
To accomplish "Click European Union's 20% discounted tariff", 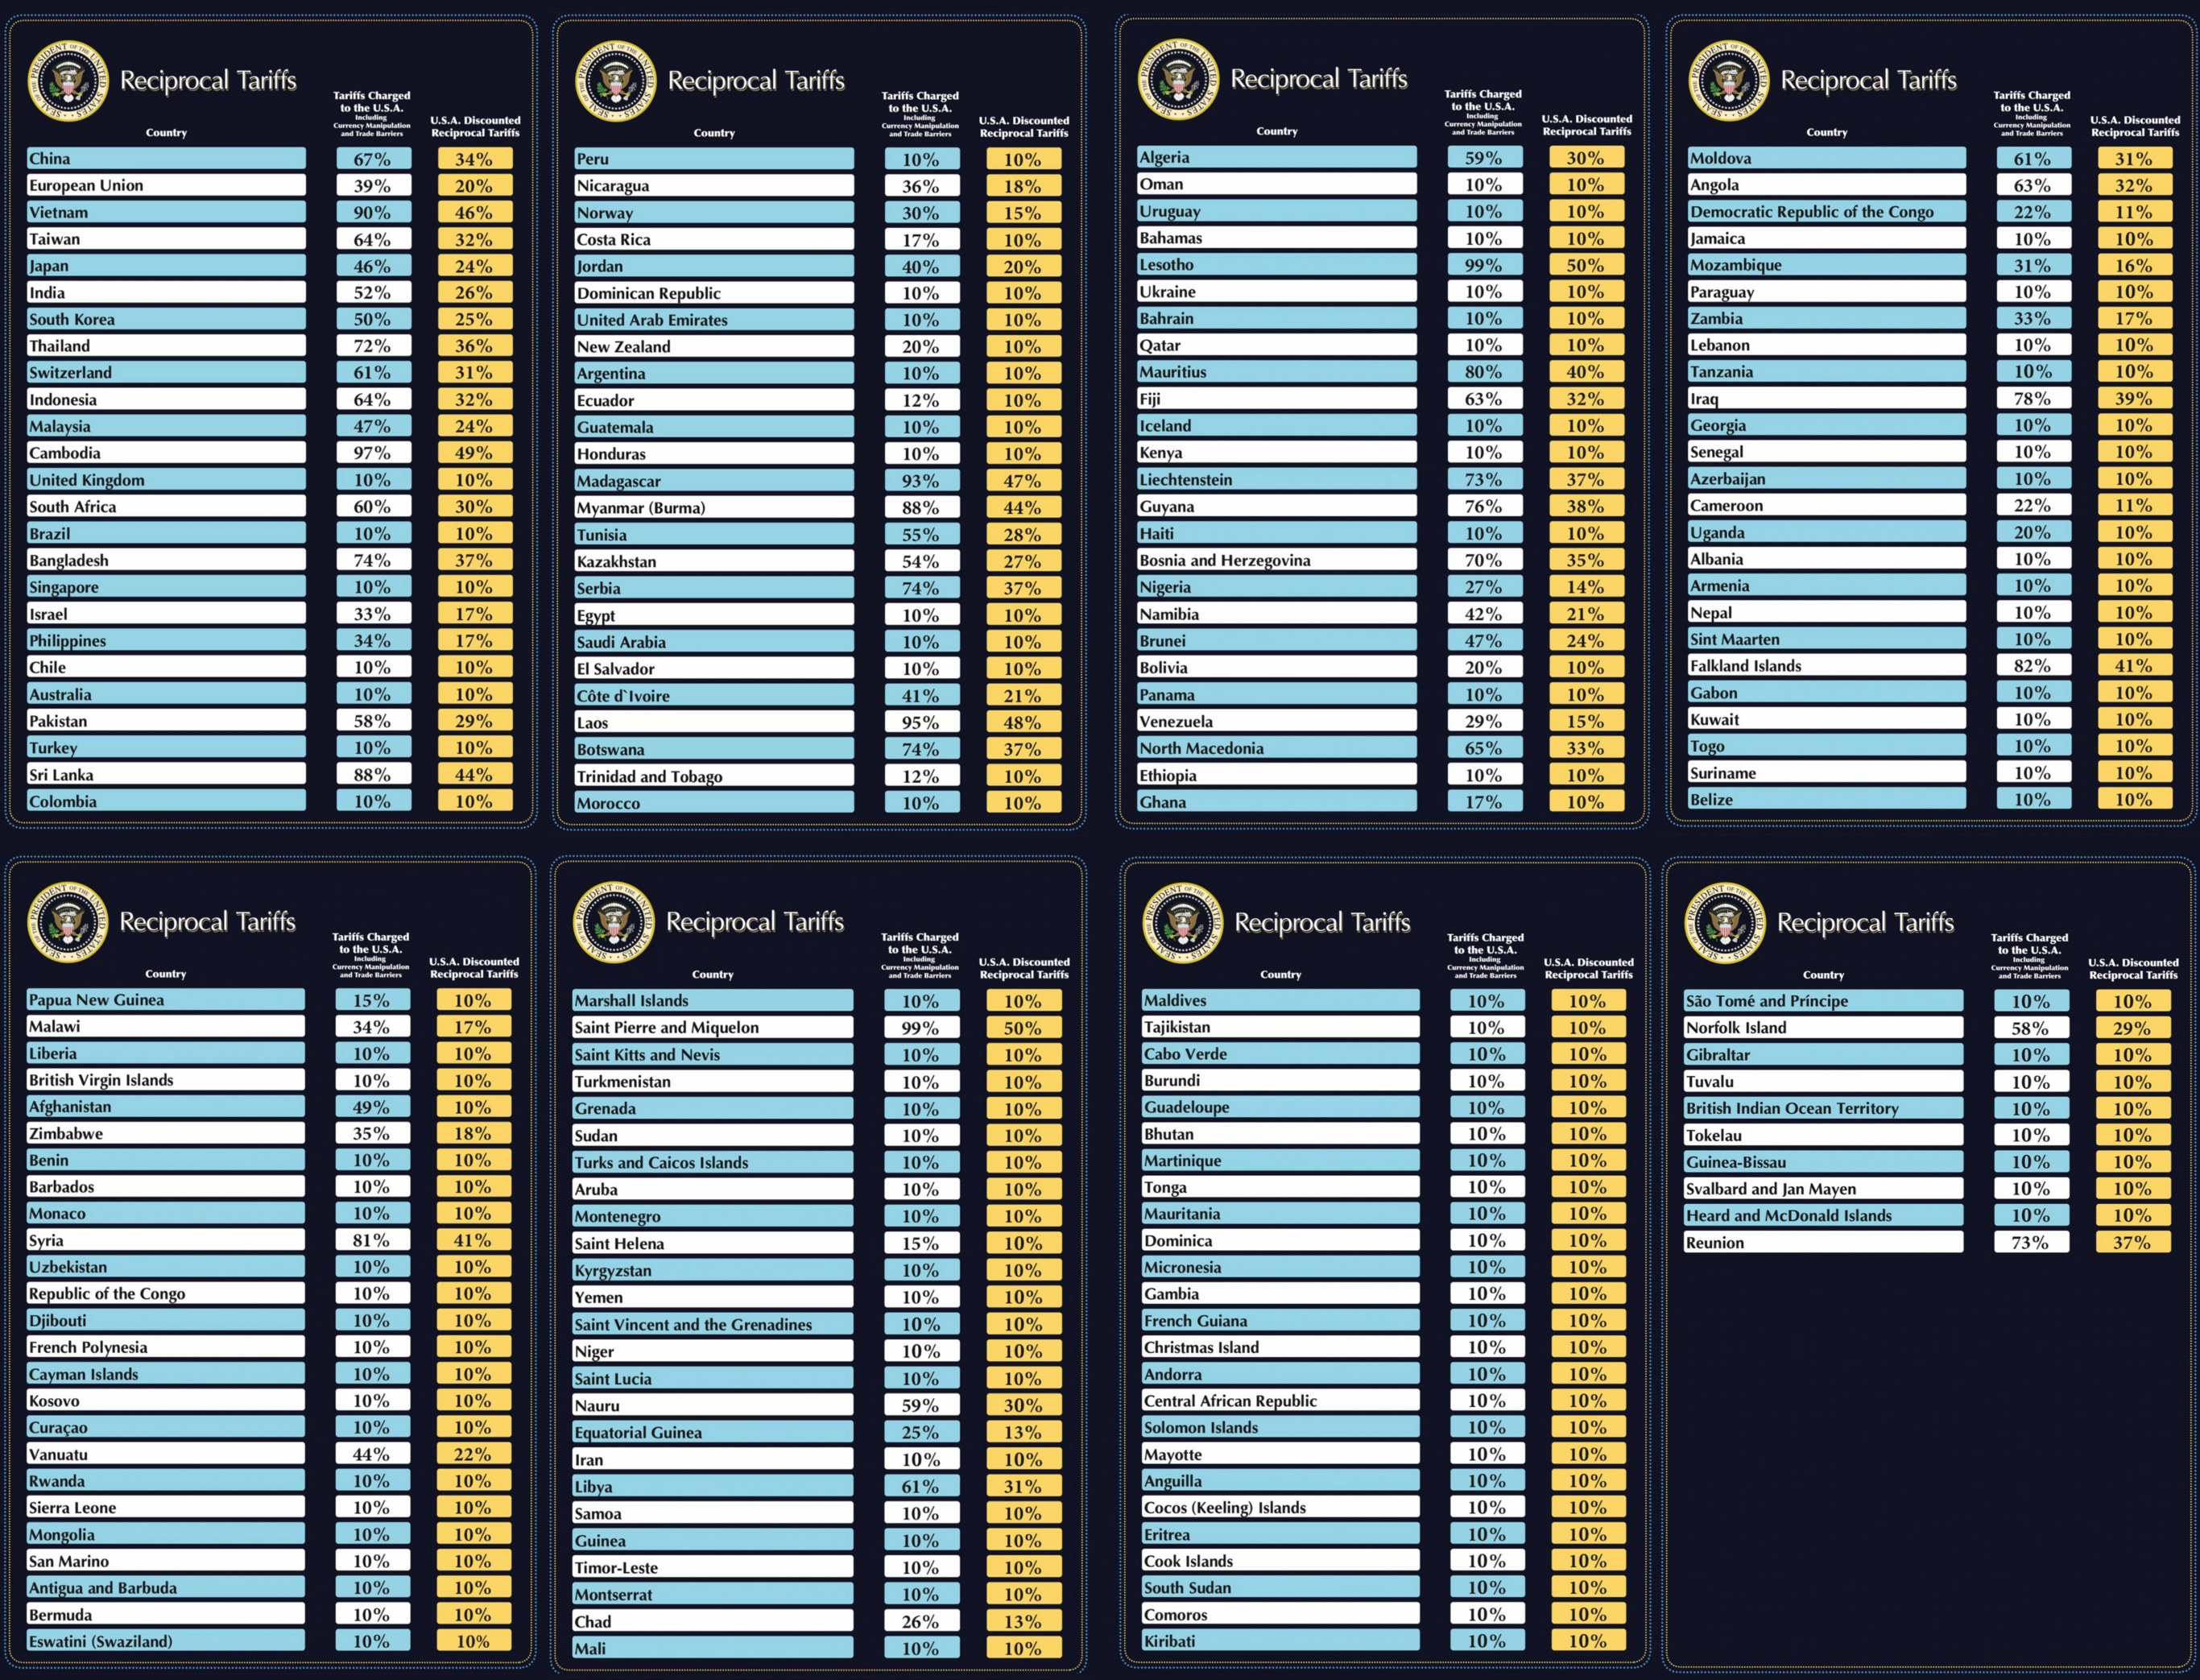I will (474, 185).
